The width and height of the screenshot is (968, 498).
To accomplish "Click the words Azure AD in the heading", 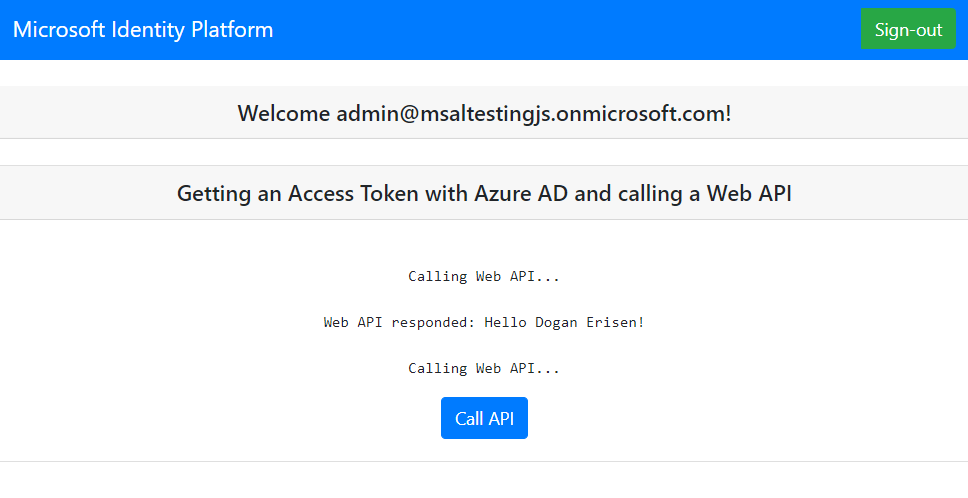I will [520, 194].
